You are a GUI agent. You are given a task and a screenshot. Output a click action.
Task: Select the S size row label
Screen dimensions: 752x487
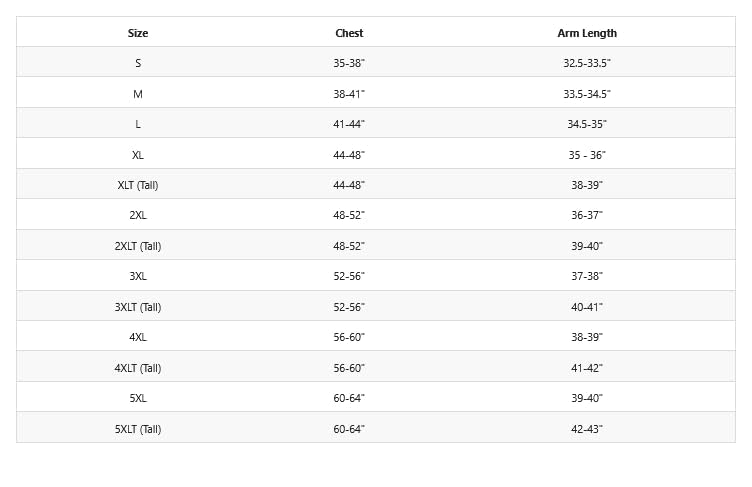point(138,63)
